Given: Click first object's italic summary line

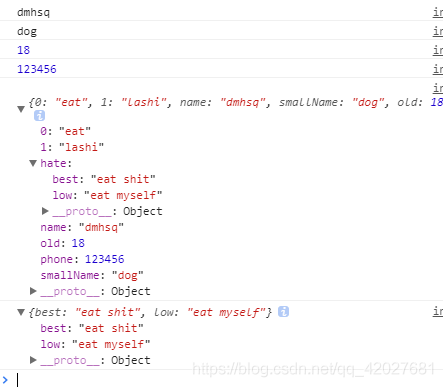Looking at the screenshot, I should pyautogui.click(x=236, y=102).
